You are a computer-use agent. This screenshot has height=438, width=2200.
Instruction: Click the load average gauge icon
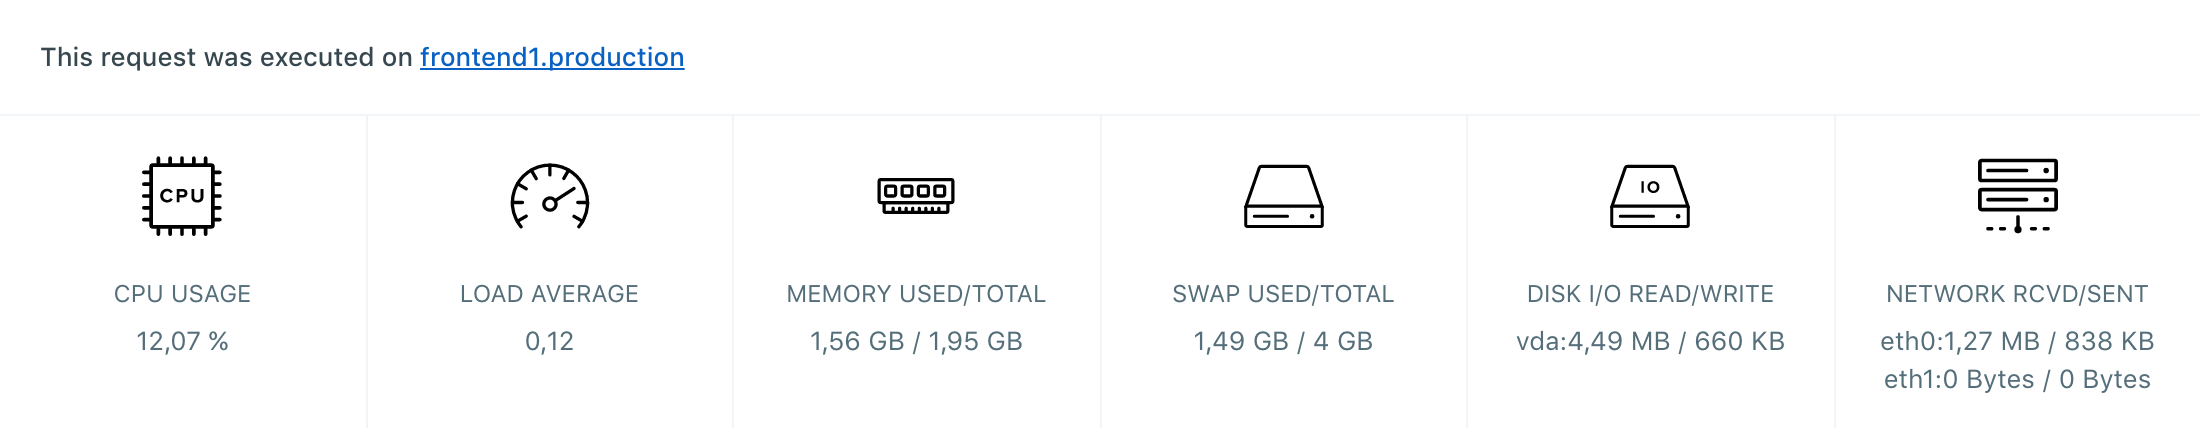click(x=549, y=197)
